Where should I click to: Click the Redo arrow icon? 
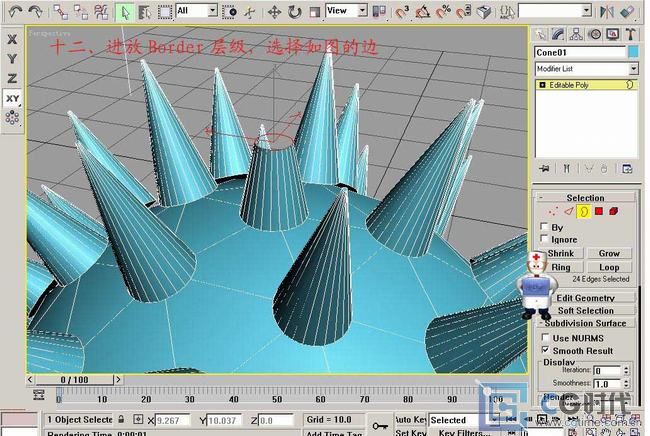(x=35, y=11)
